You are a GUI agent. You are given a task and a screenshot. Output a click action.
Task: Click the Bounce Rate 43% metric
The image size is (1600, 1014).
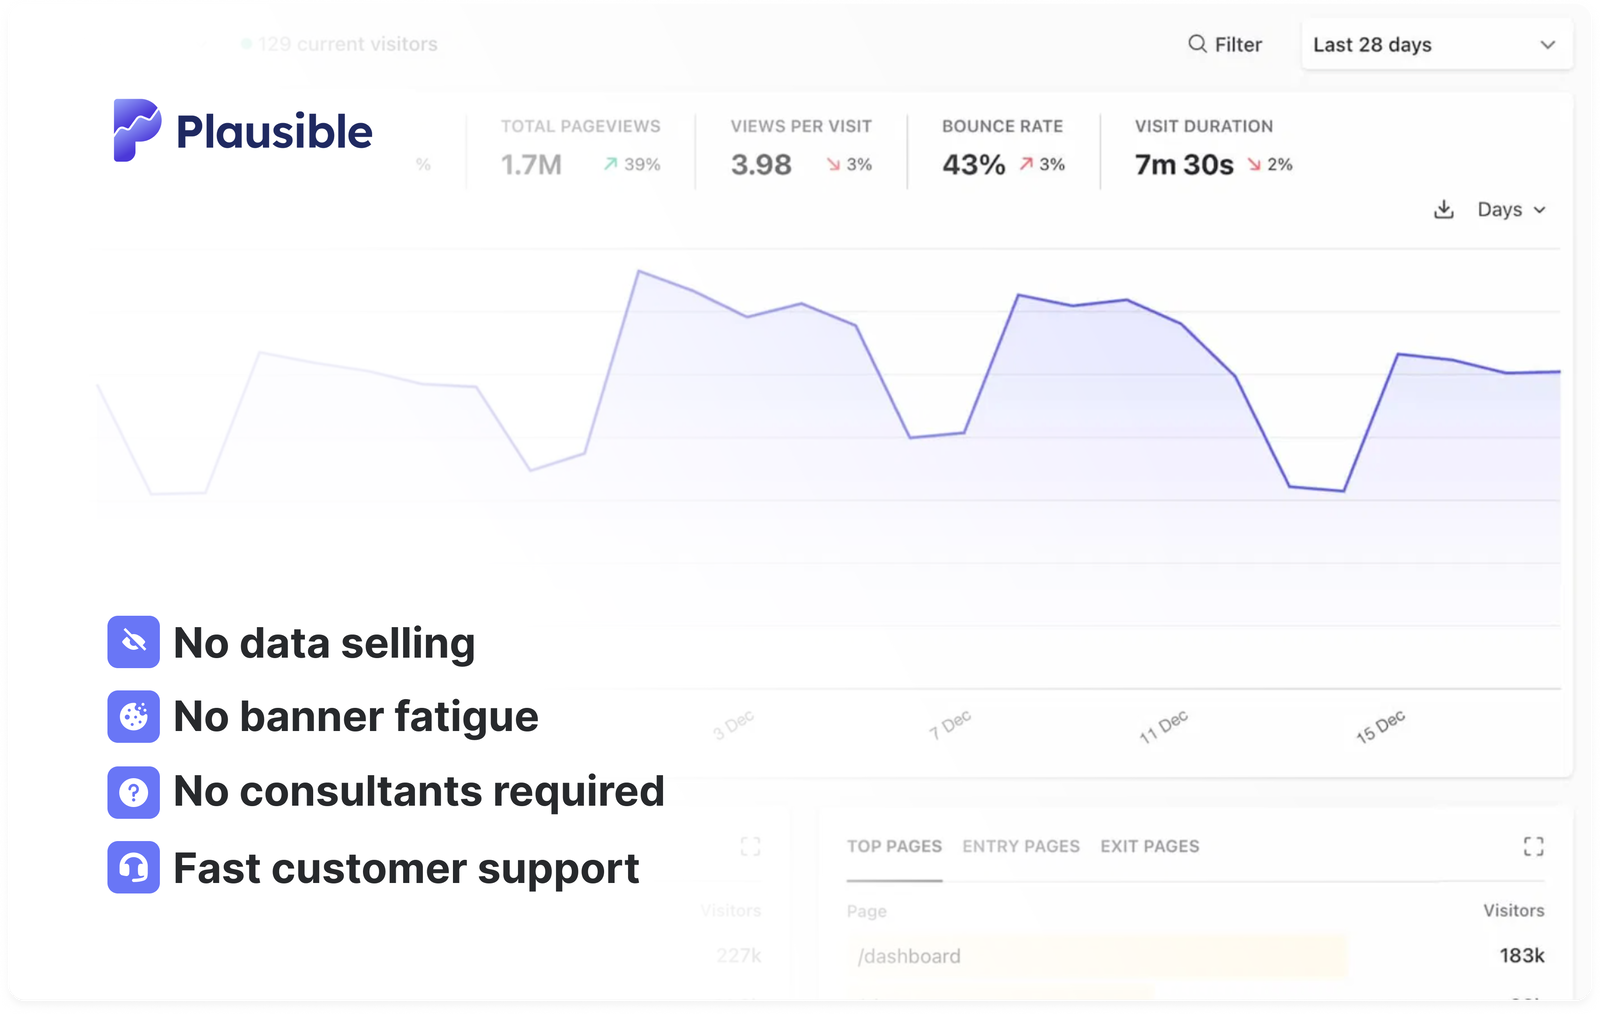click(972, 164)
